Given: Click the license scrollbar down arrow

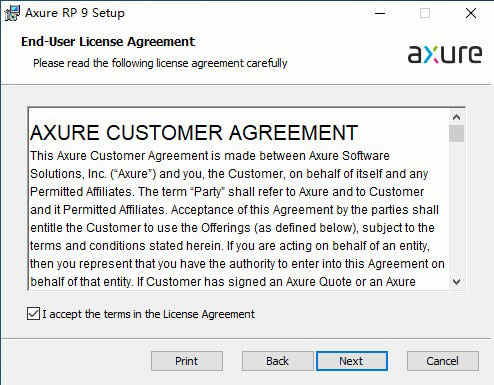Looking at the screenshot, I should (456, 282).
